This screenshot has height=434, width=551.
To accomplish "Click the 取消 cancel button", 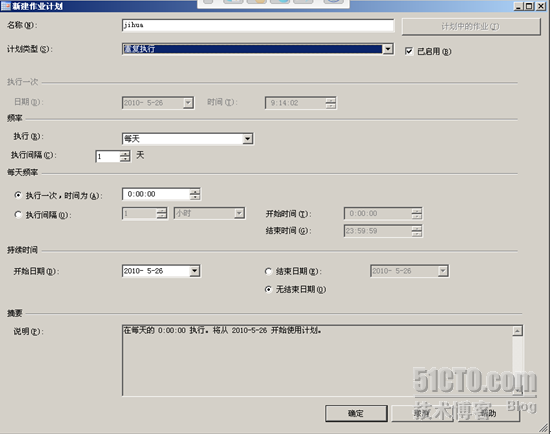I will tap(422, 414).
